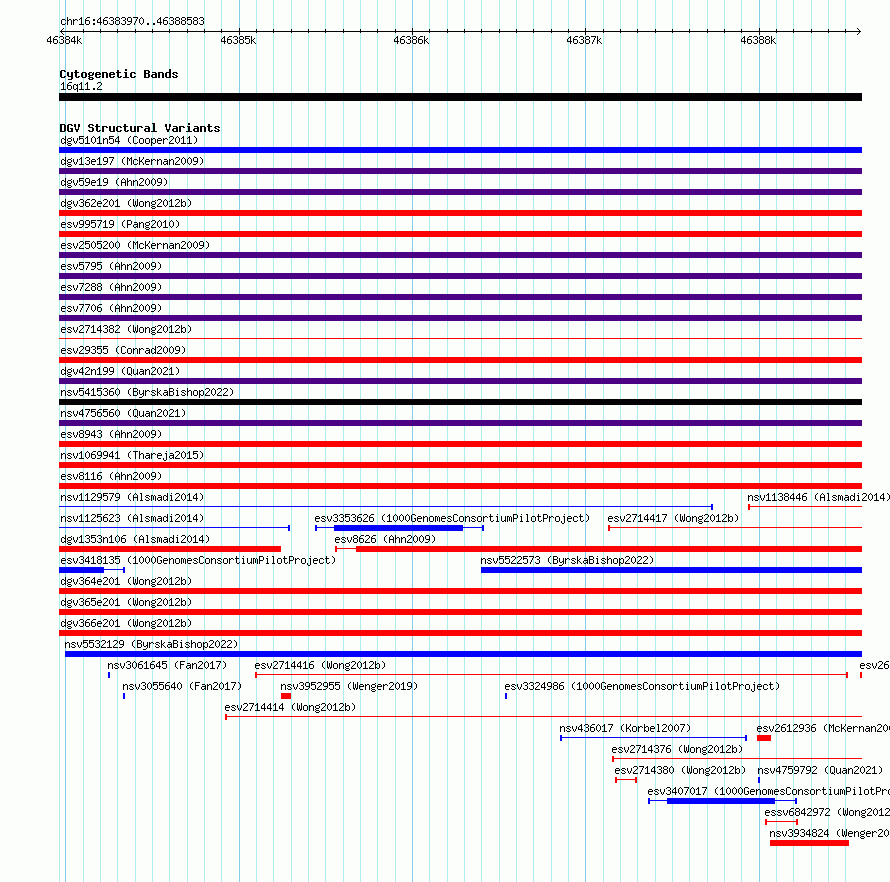890x882 pixels.
Task: Open variant esv995719 (Pang2010)
Action: 120,224
